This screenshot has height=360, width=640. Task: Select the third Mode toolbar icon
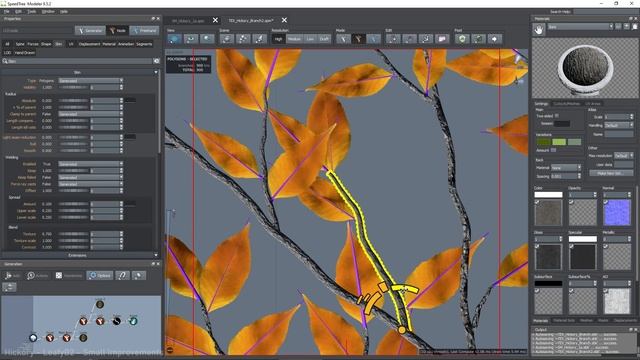point(373,39)
